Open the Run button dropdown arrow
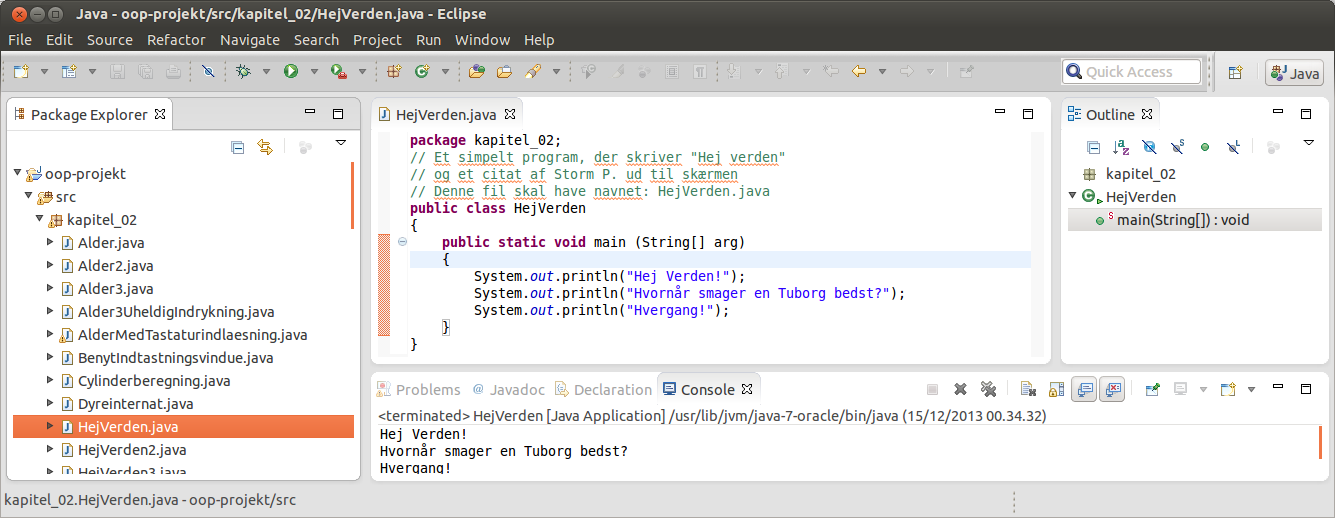 coord(313,72)
